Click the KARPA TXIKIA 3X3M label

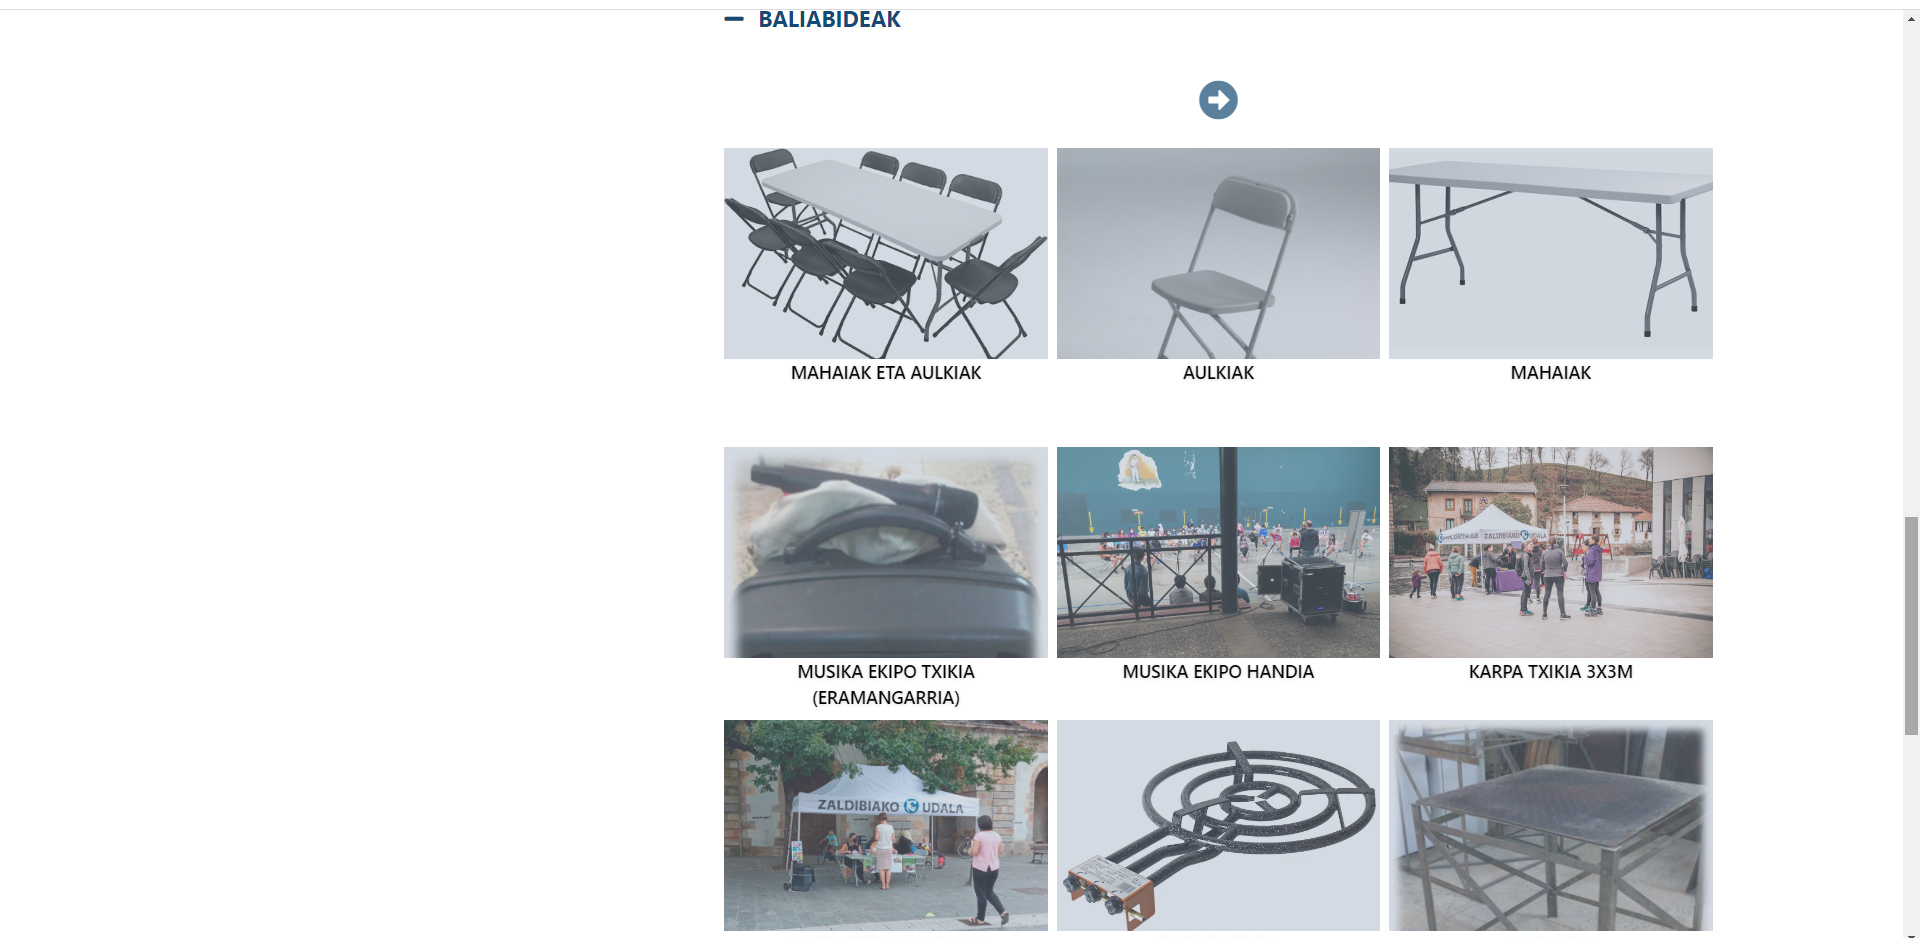pos(1551,672)
